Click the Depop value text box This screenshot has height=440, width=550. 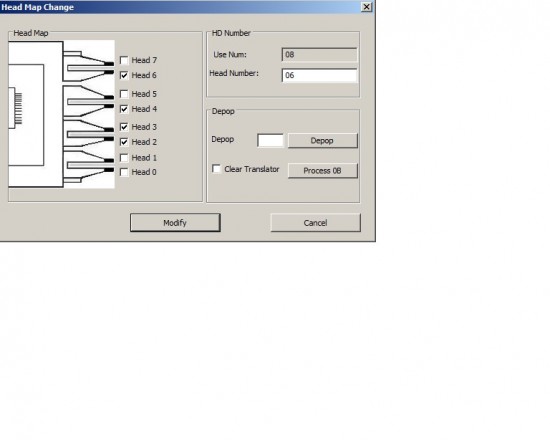pyautogui.click(x=270, y=141)
